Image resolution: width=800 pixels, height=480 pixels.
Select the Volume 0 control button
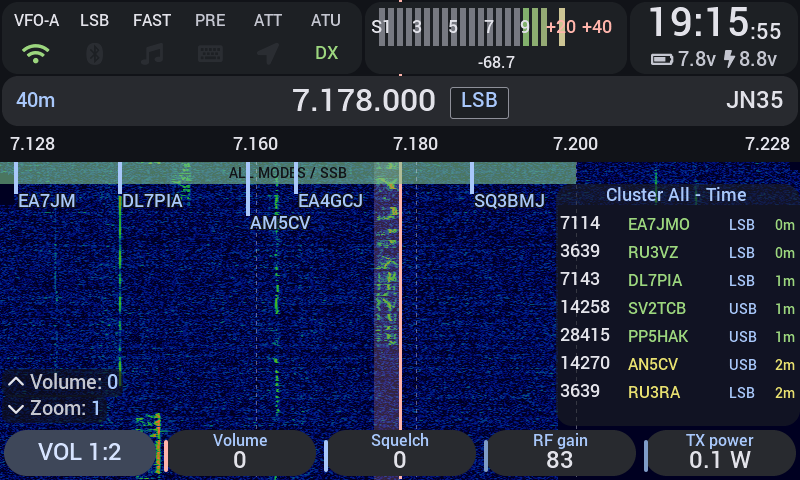point(240,452)
